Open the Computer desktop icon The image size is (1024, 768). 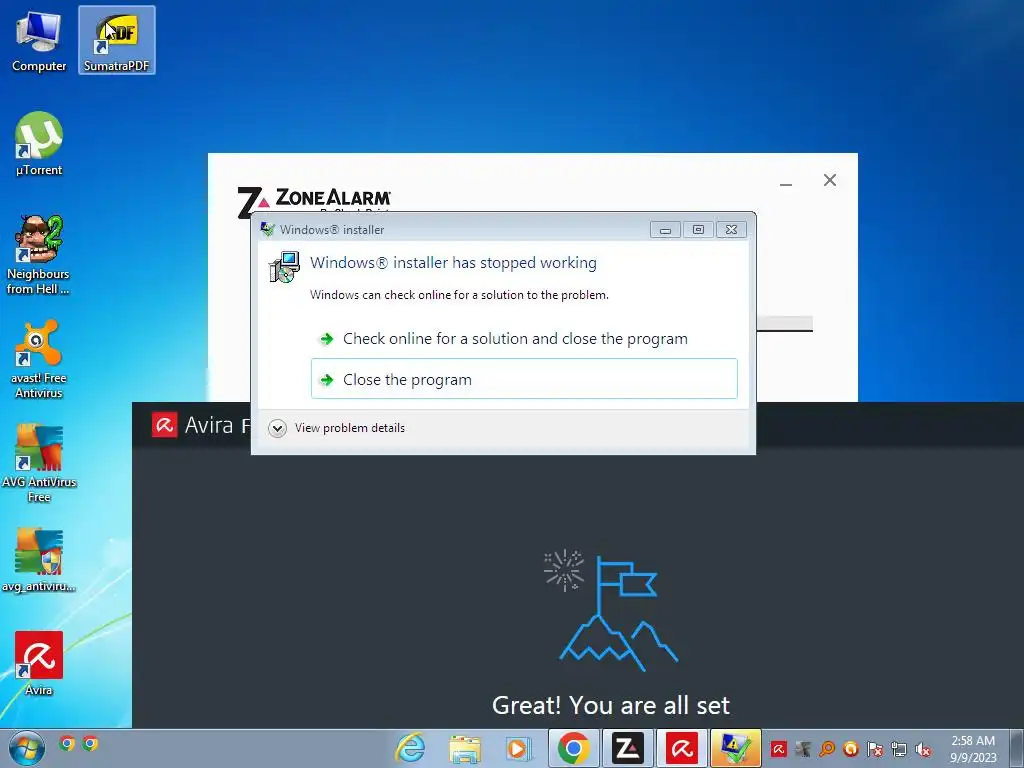click(x=39, y=40)
